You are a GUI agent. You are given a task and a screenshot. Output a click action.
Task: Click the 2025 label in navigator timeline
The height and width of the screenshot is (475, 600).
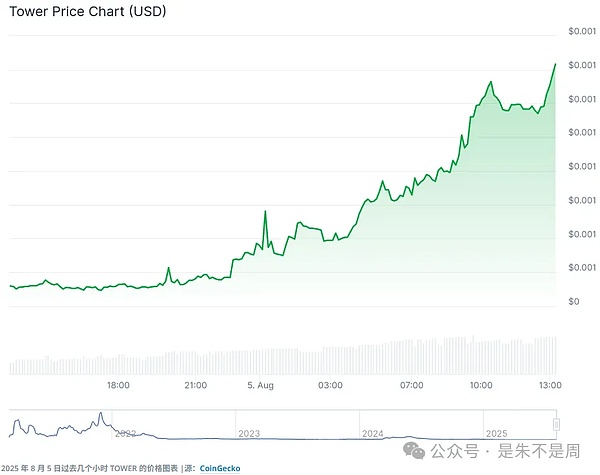click(x=496, y=433)
